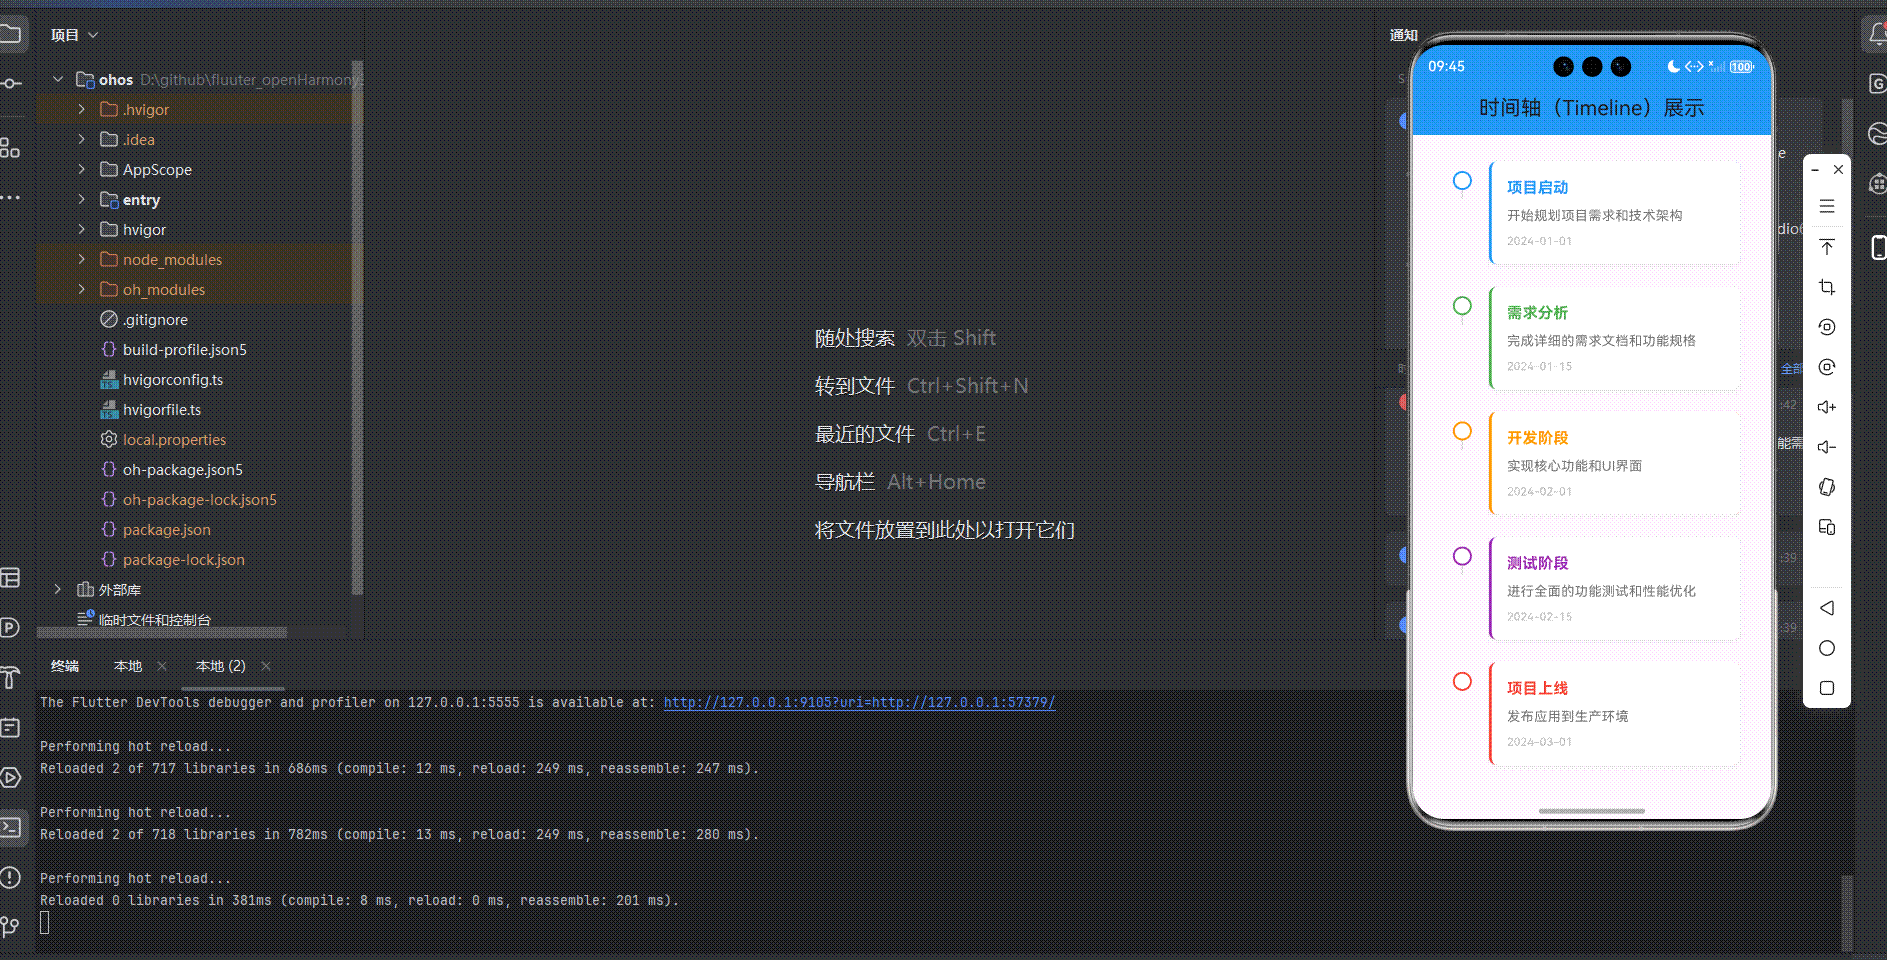Decrease the emulator volume
The width and height of the screenshot is (1887, 960).
1827,447
